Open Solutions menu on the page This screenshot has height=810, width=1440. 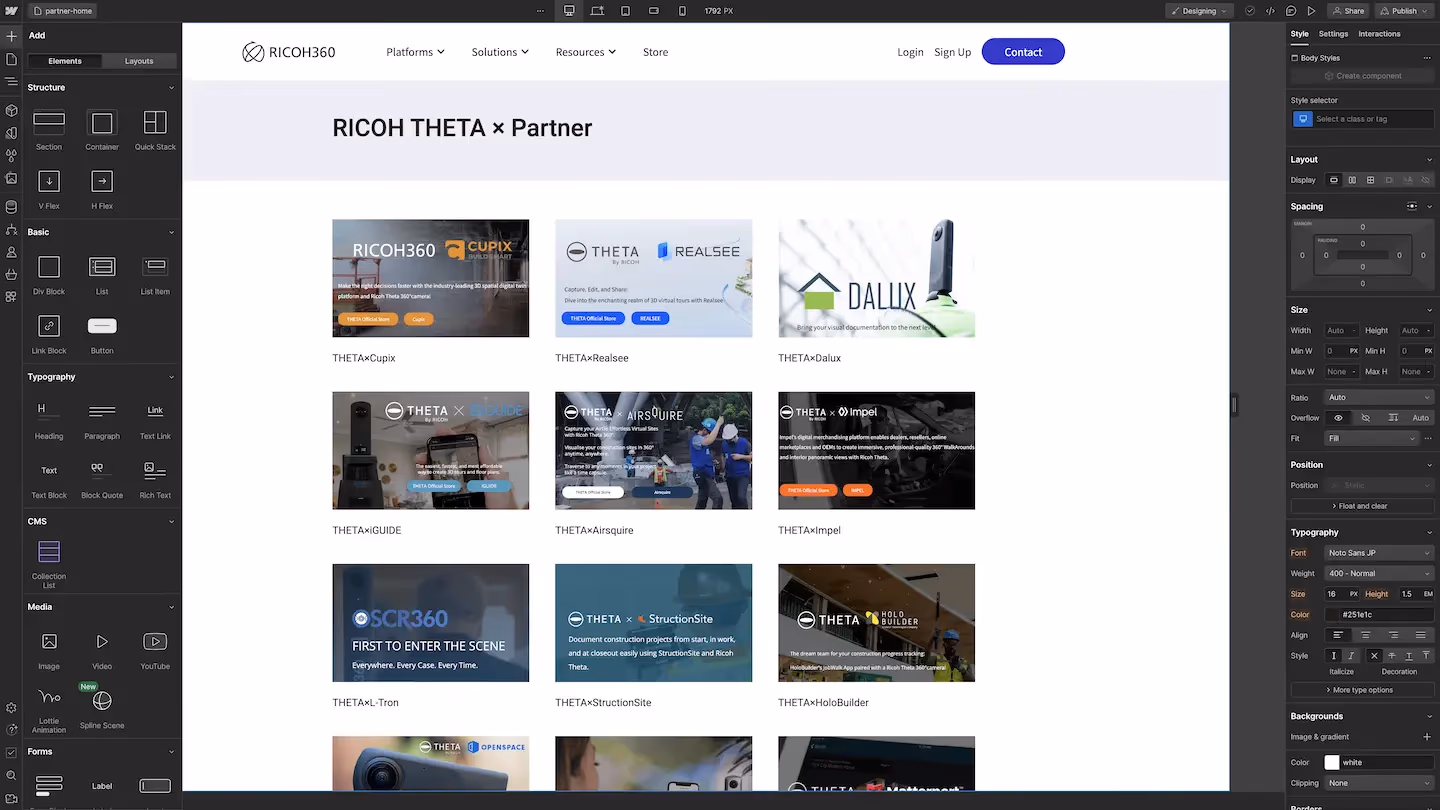point(500,52)
